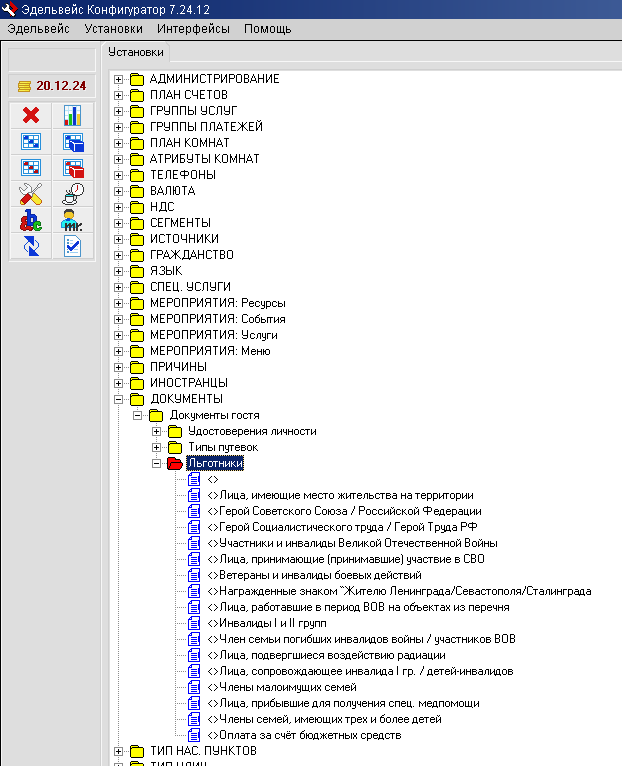This screenshot has width=622, height=766.
Task: Open the bar chart statistics icon
Action: 73,115
